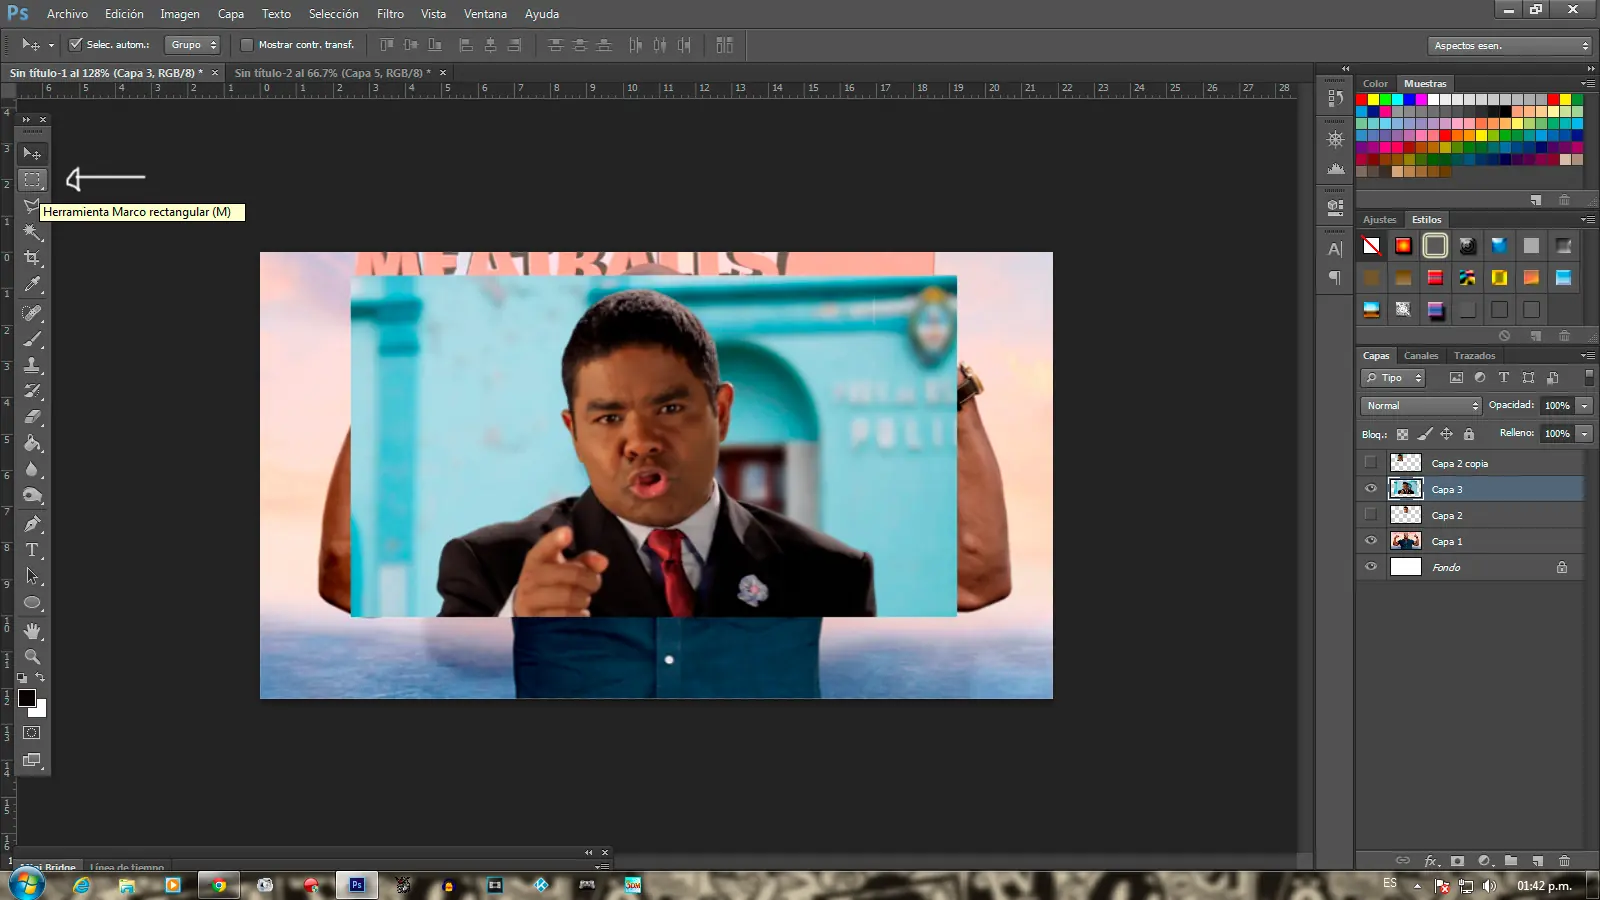Select the Pen tool
Screen dimensions: 1600x900
(x=32, y=523)
